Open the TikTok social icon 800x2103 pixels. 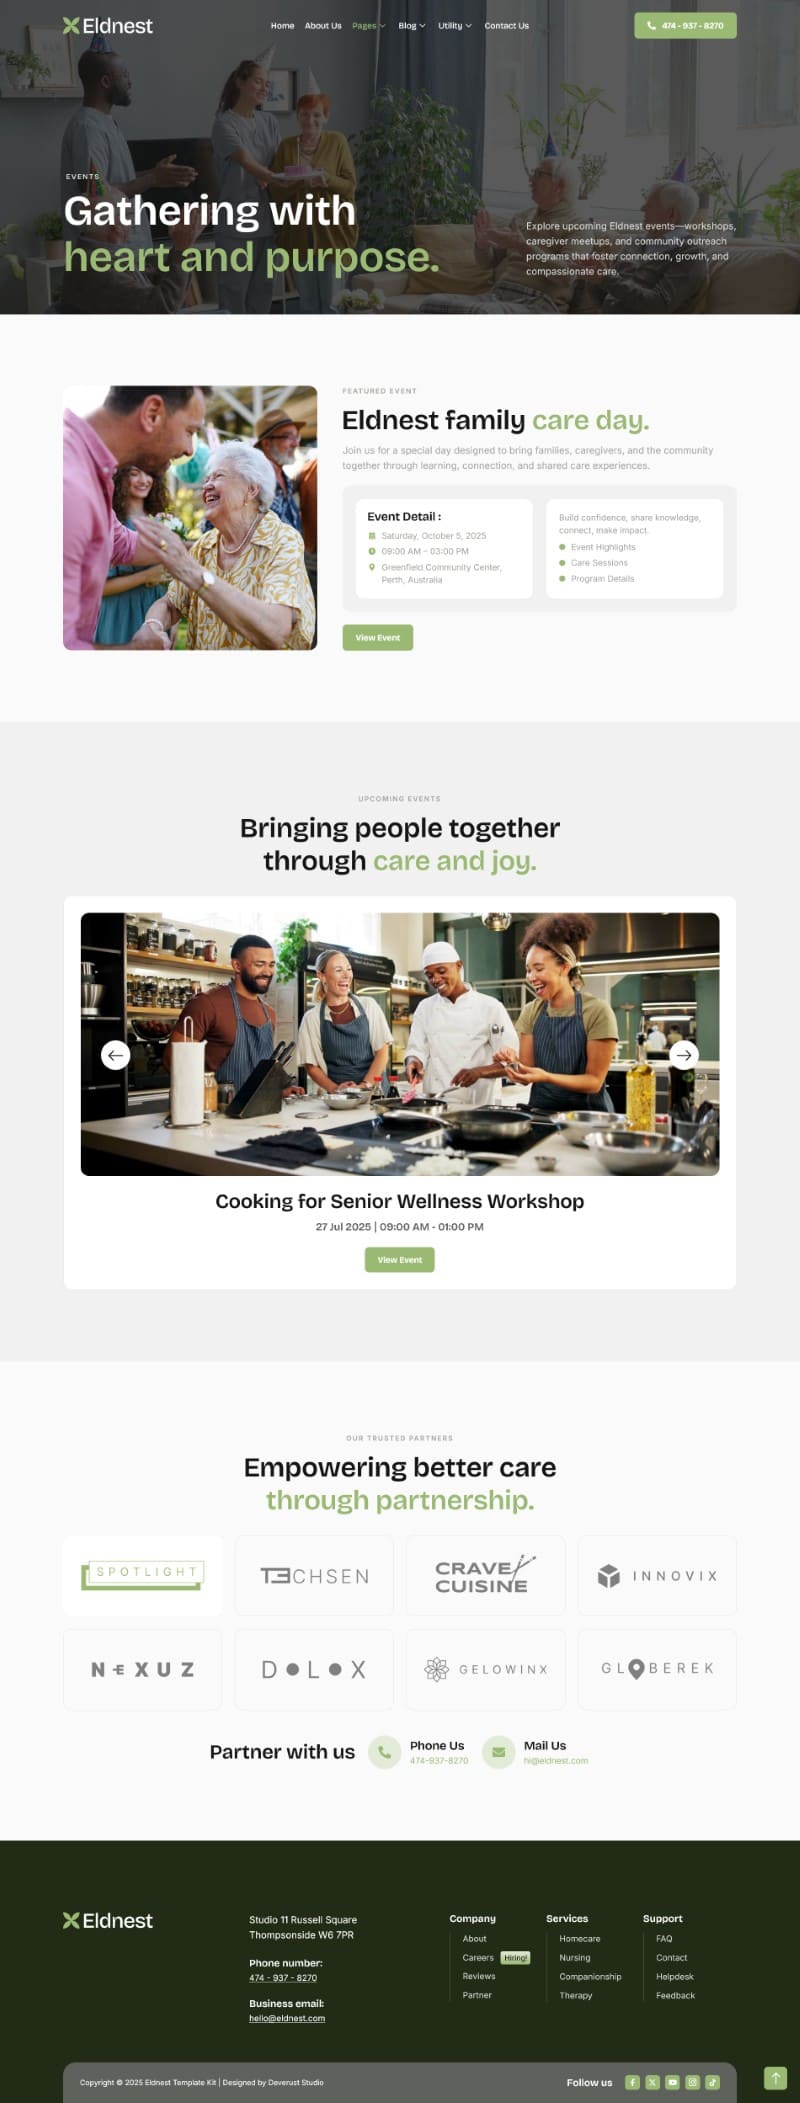[x=712, y=2082]
